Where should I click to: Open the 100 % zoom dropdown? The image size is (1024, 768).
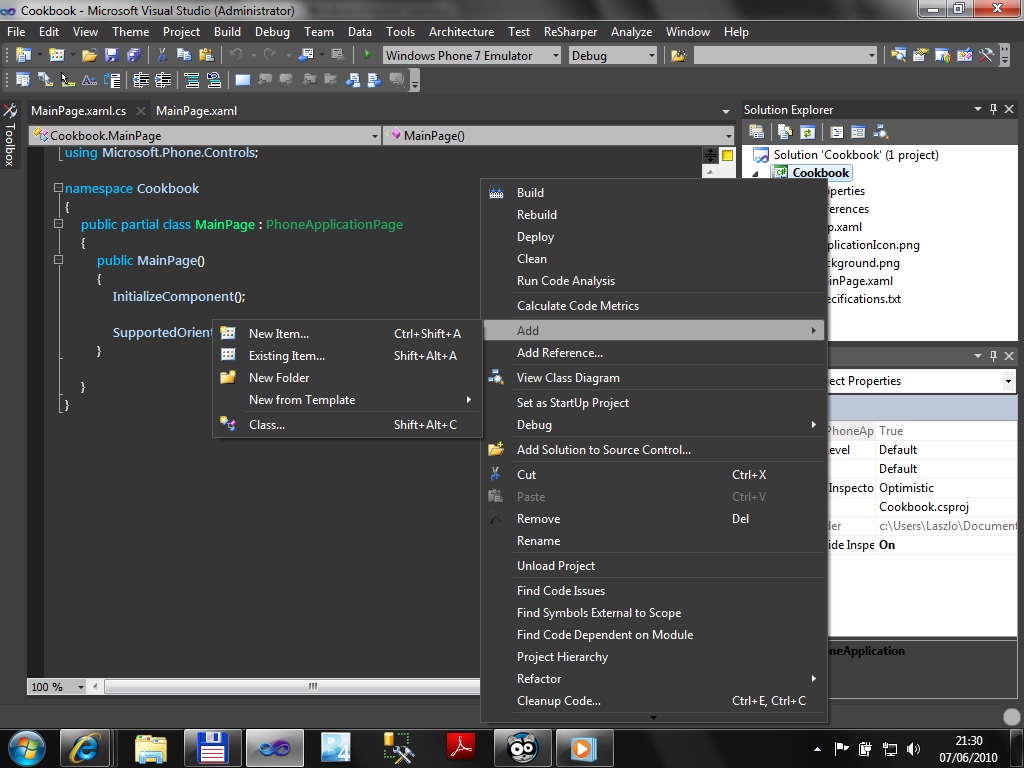81,687
